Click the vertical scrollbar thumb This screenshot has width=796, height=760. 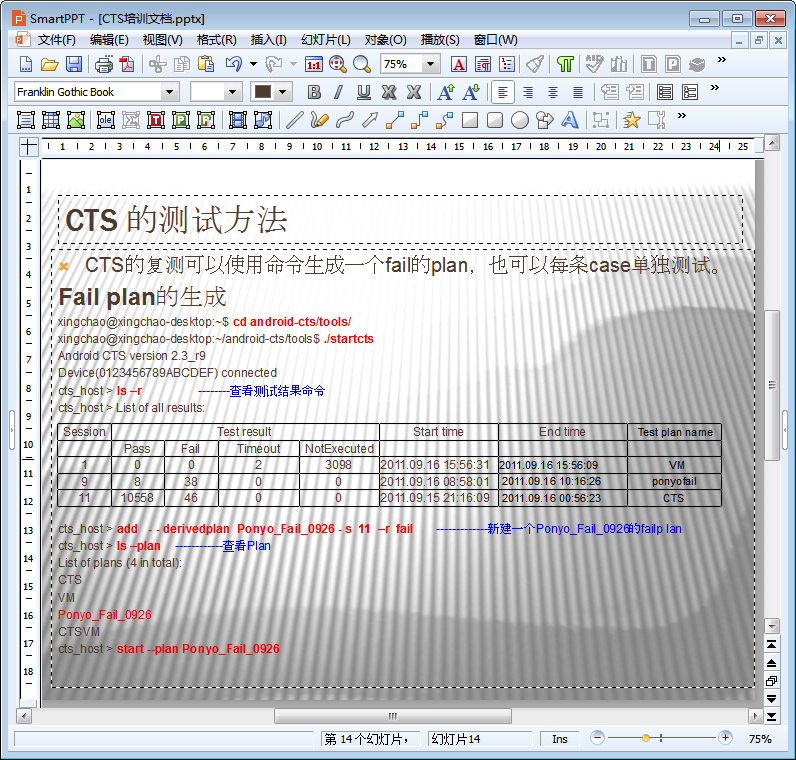(x=772, y=384)
